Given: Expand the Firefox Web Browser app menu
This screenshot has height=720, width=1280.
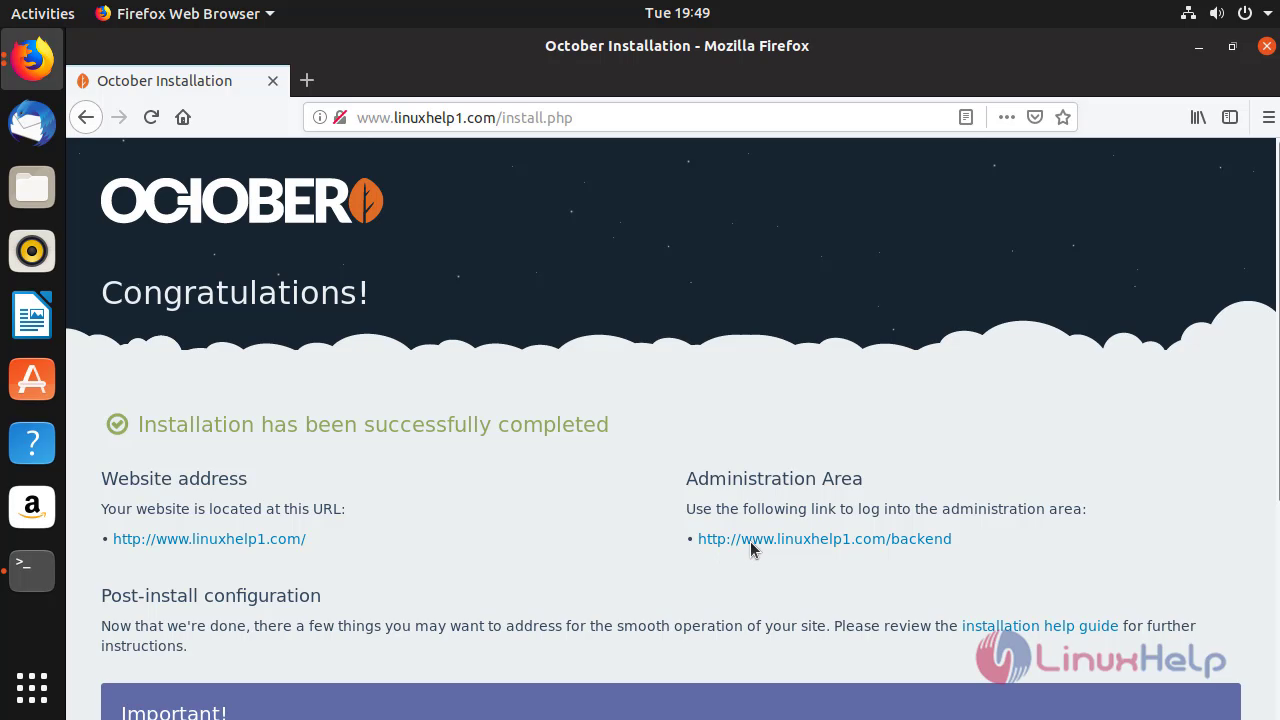Looking at the screenshot, I should click(184, 13).
